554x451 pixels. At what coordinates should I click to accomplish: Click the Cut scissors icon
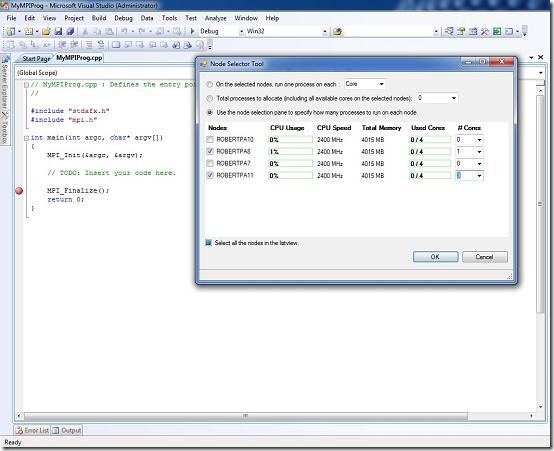(85, 31)
